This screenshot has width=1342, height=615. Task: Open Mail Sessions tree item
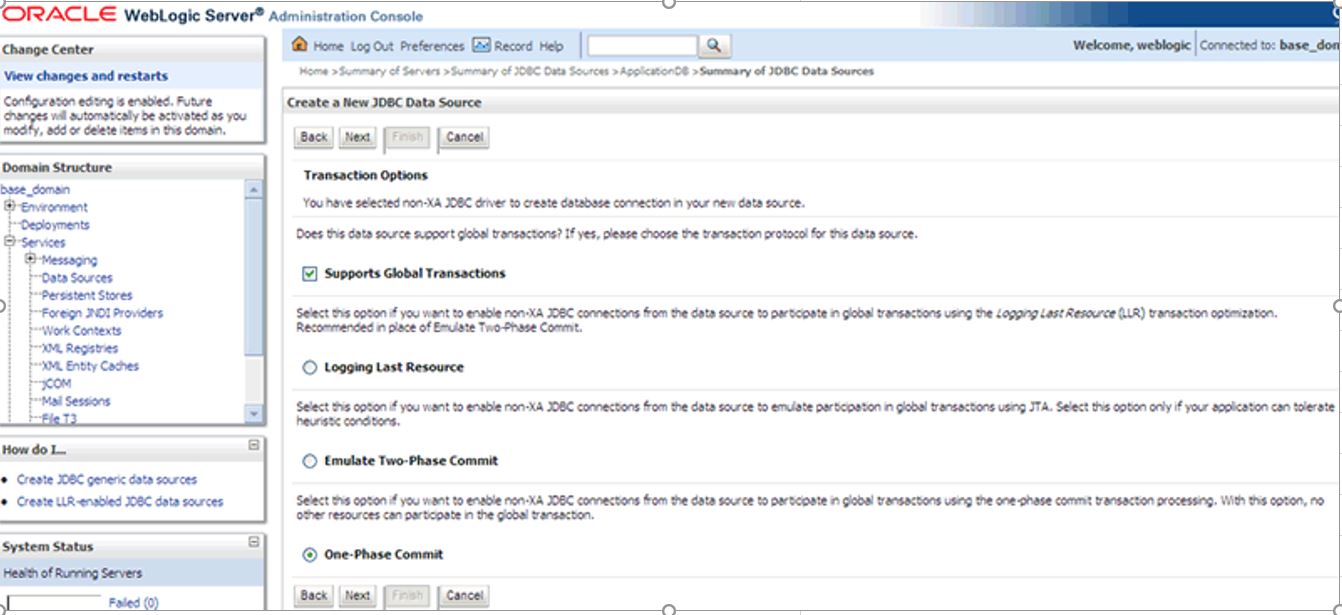coord(76,401)
